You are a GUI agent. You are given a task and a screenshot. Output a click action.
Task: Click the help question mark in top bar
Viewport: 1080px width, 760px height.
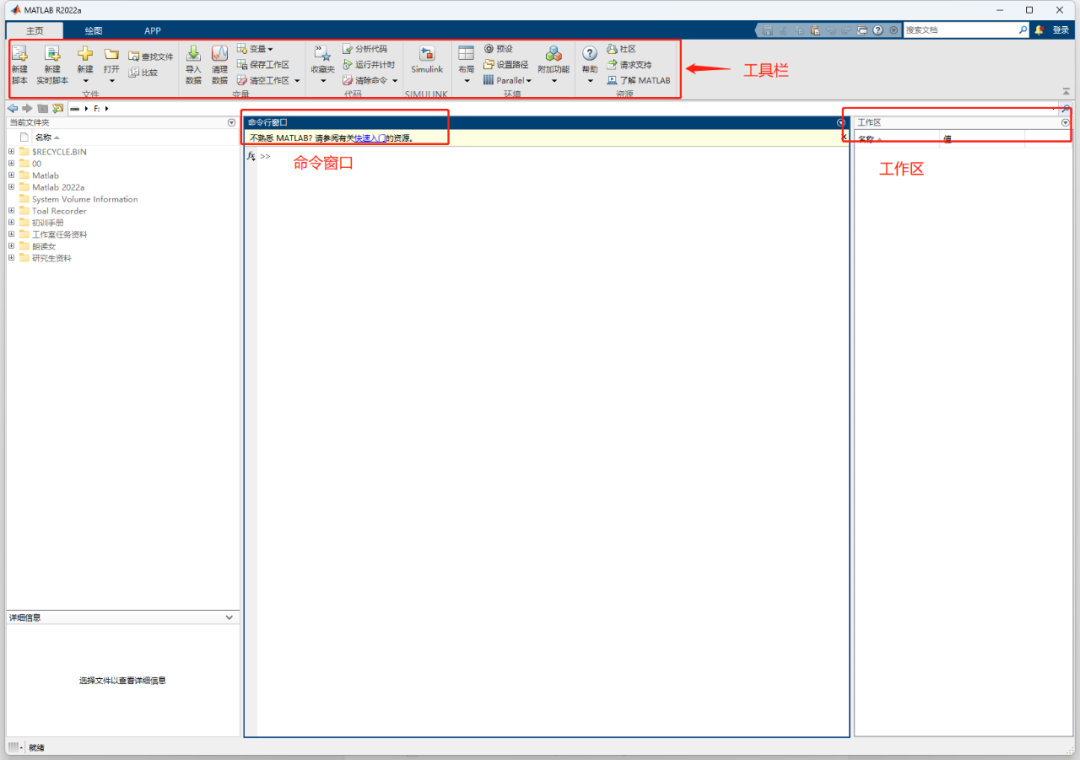(x=878, y=30)
